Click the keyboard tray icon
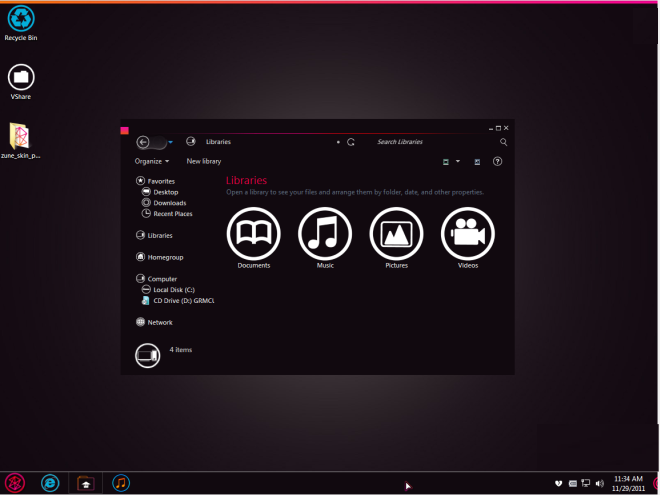The width and height of the screenshot is (660, 495). 572,483
